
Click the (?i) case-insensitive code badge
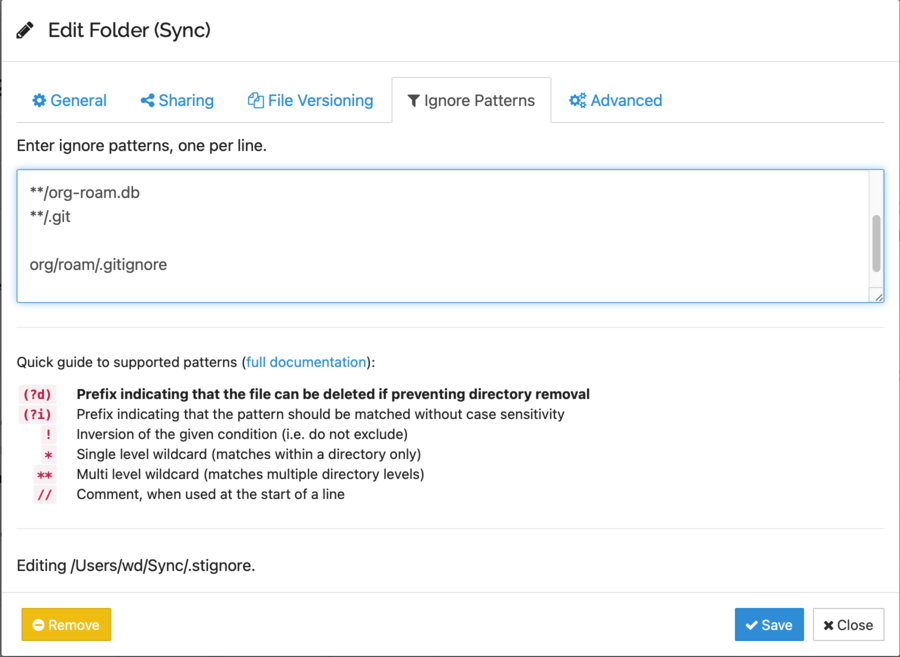(36, 414)
